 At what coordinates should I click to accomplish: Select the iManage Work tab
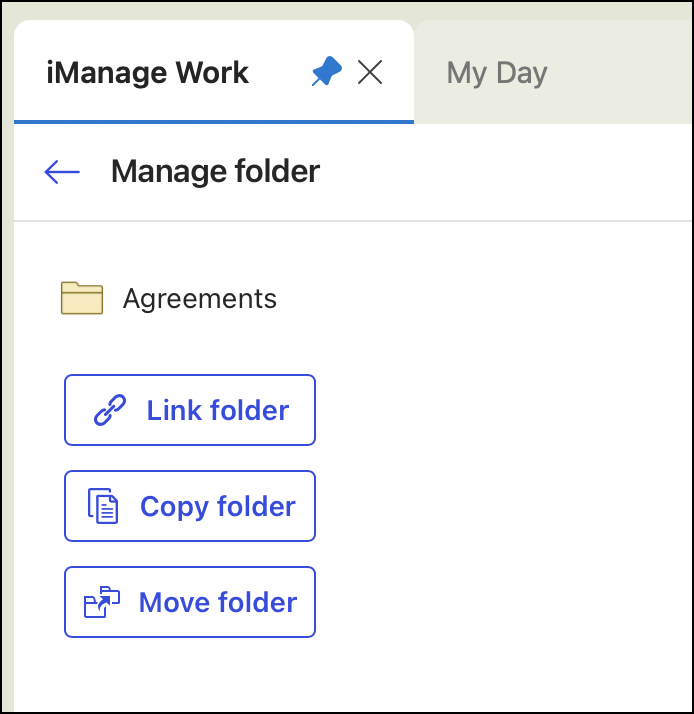tap(148, 73)
